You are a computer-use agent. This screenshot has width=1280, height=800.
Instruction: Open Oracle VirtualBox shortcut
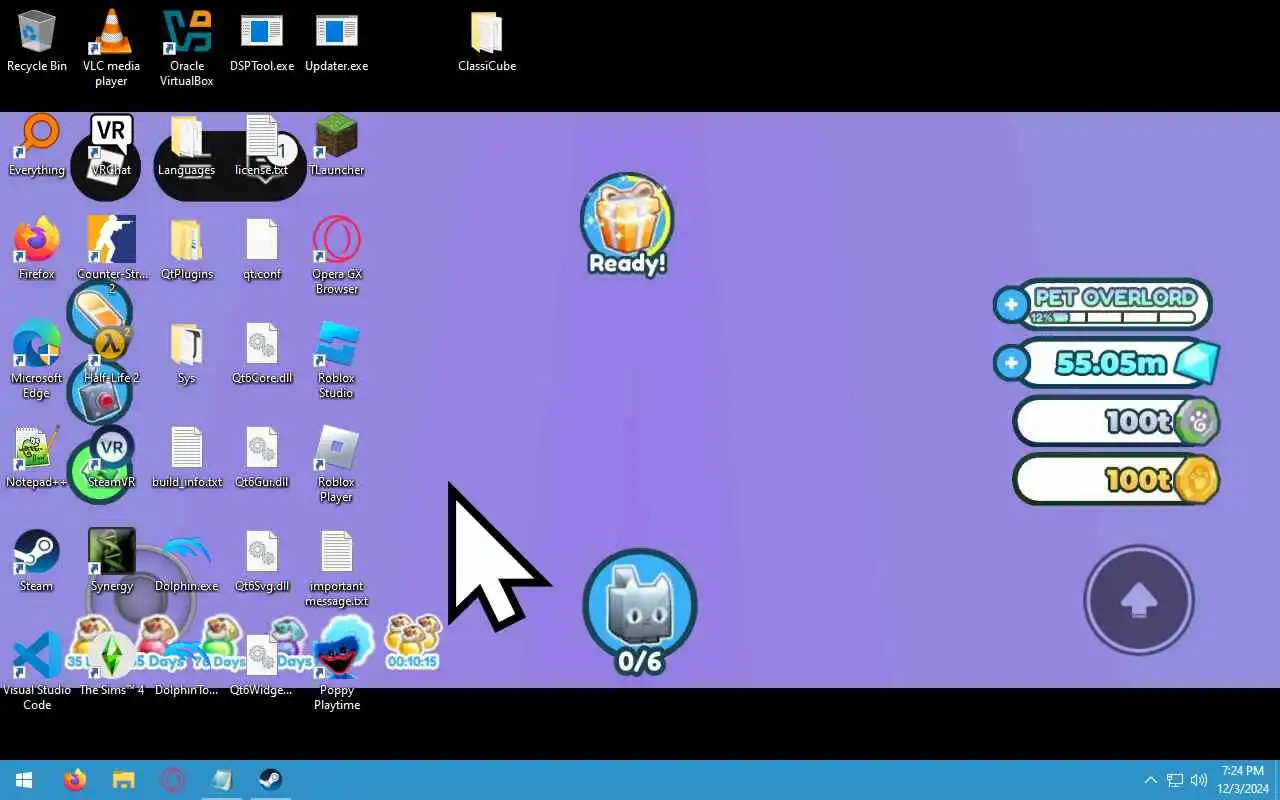[x=187, y=48]
